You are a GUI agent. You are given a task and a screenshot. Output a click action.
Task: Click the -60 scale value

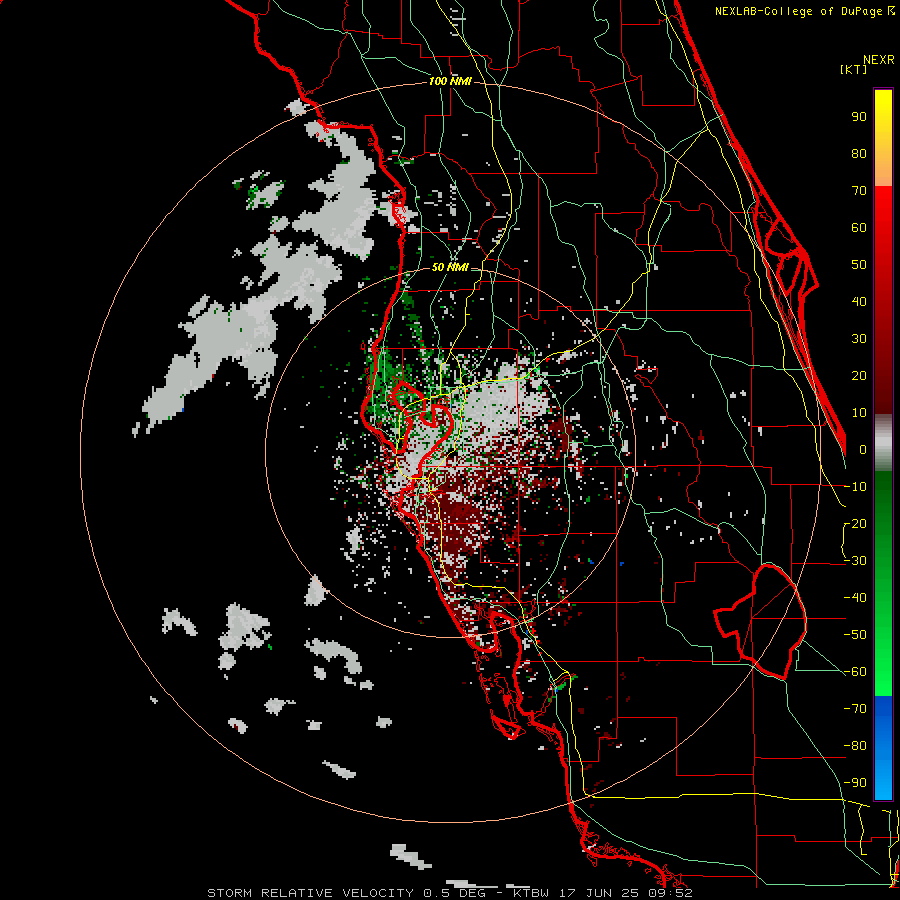[855, 672]
